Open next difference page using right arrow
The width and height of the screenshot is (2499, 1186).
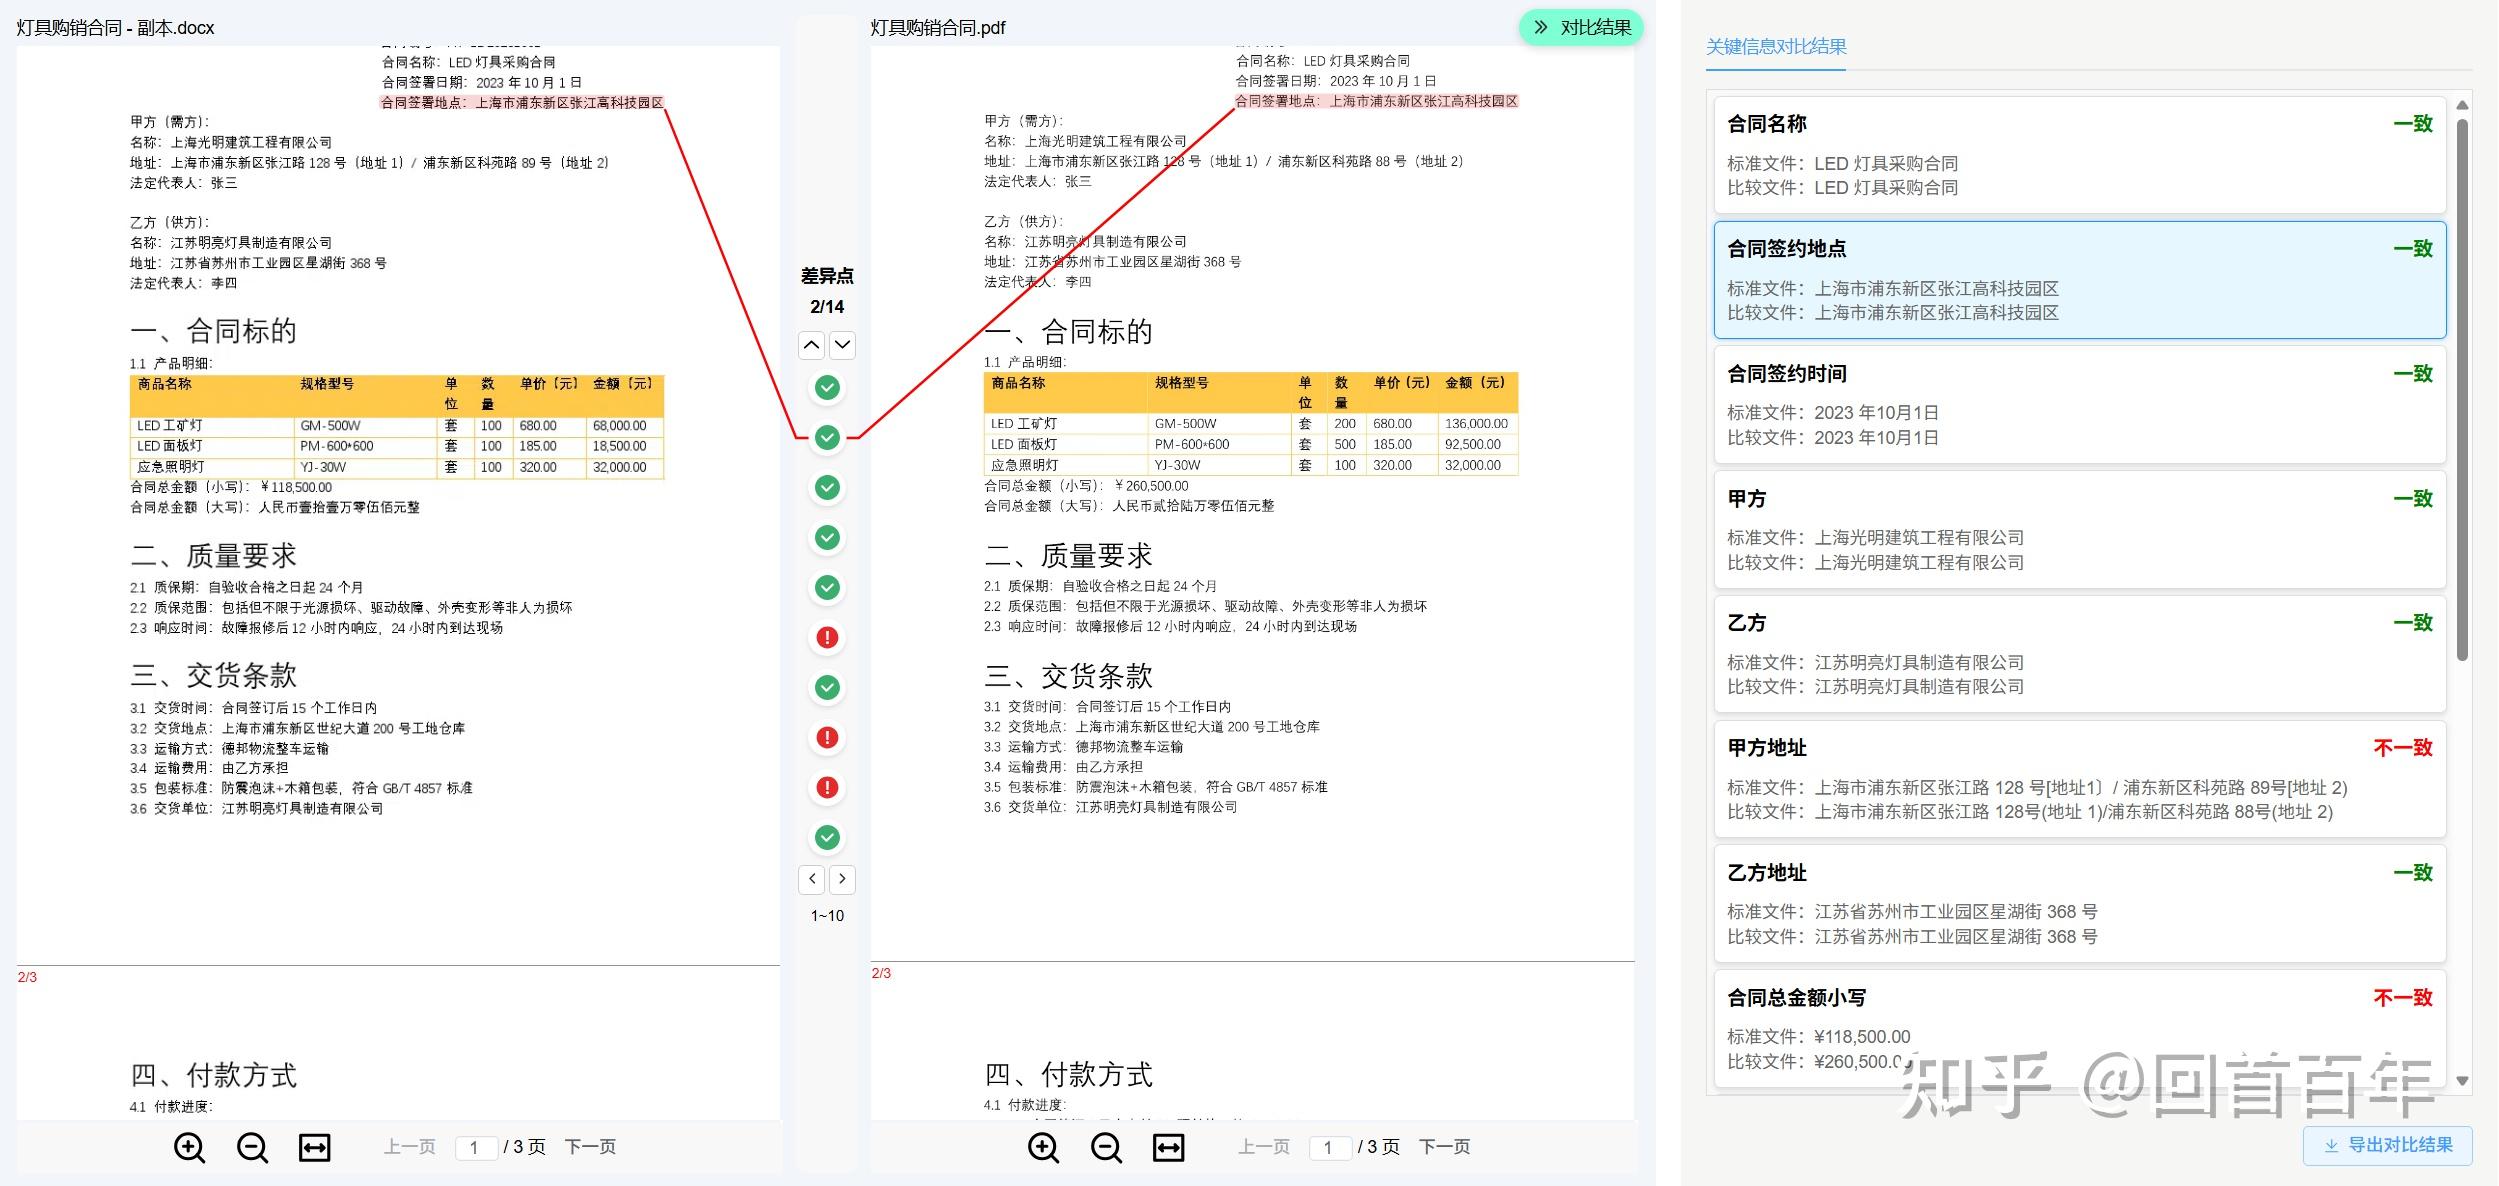tap(843, 879)
